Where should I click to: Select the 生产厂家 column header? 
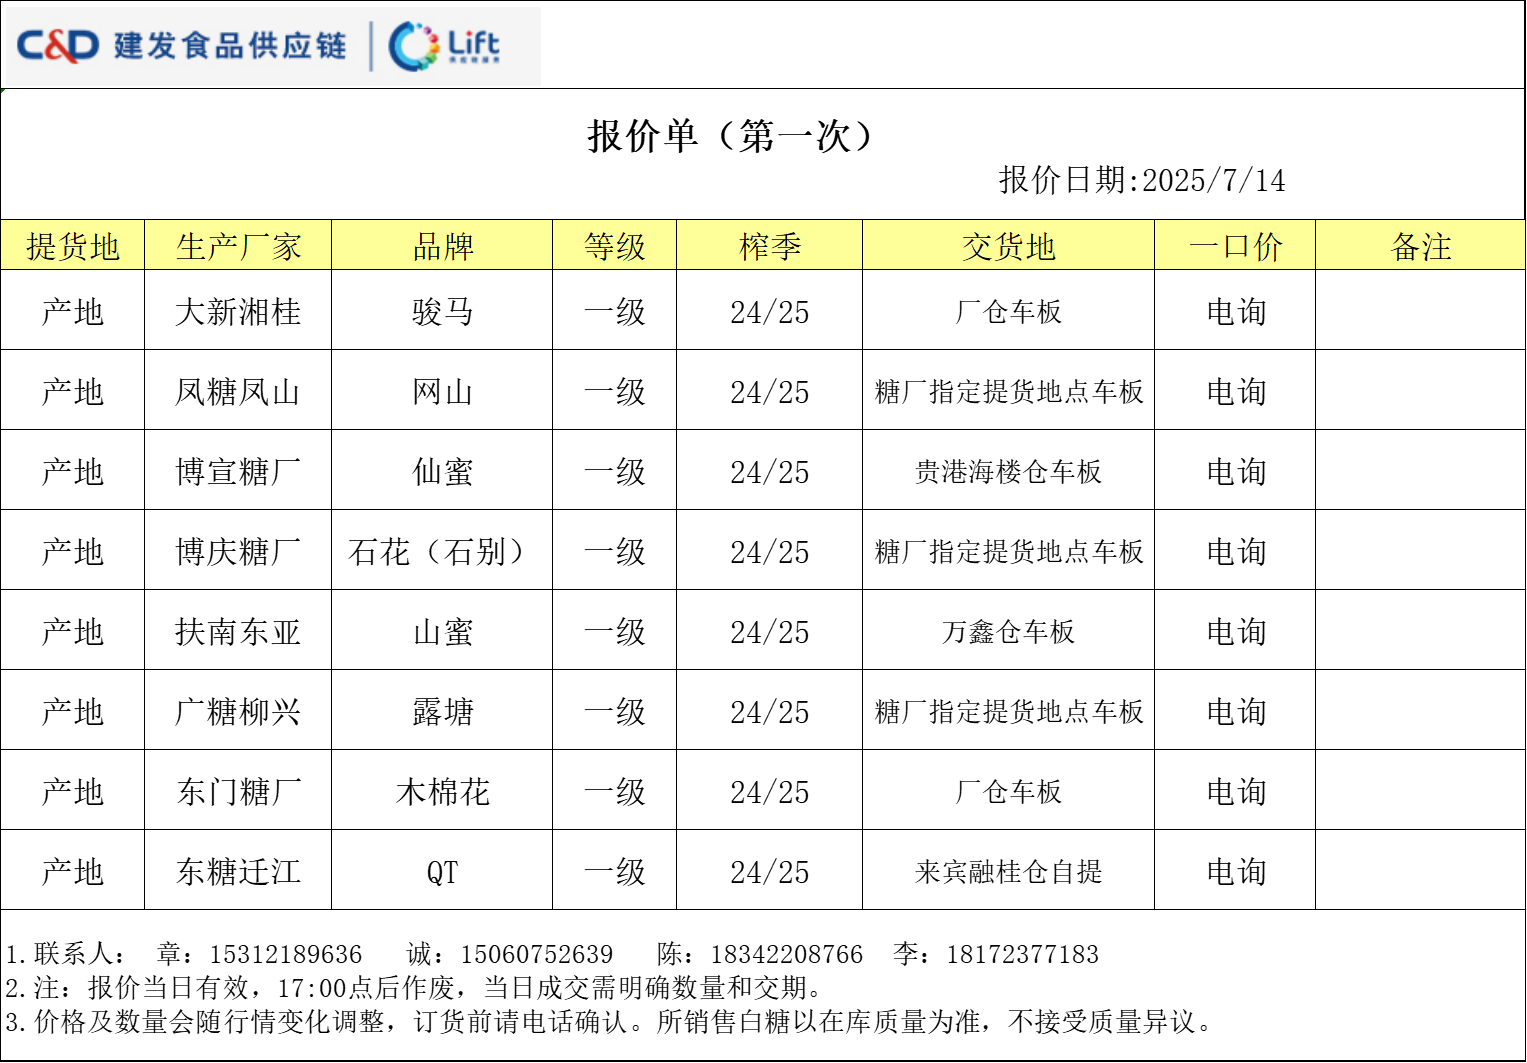coord(238,246)
